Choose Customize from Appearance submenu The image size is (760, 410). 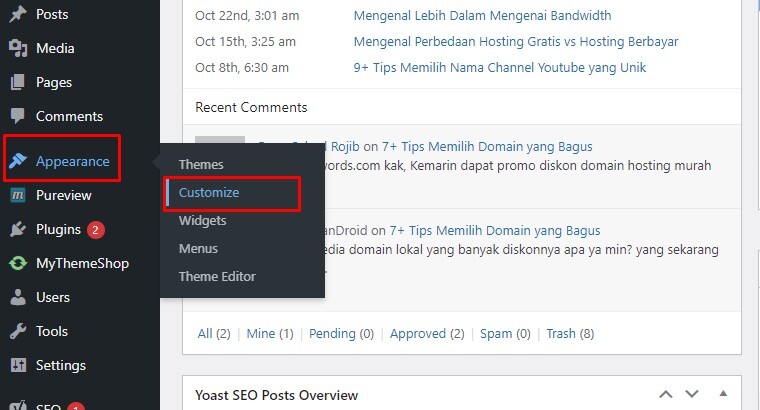(x=209, y=192)
